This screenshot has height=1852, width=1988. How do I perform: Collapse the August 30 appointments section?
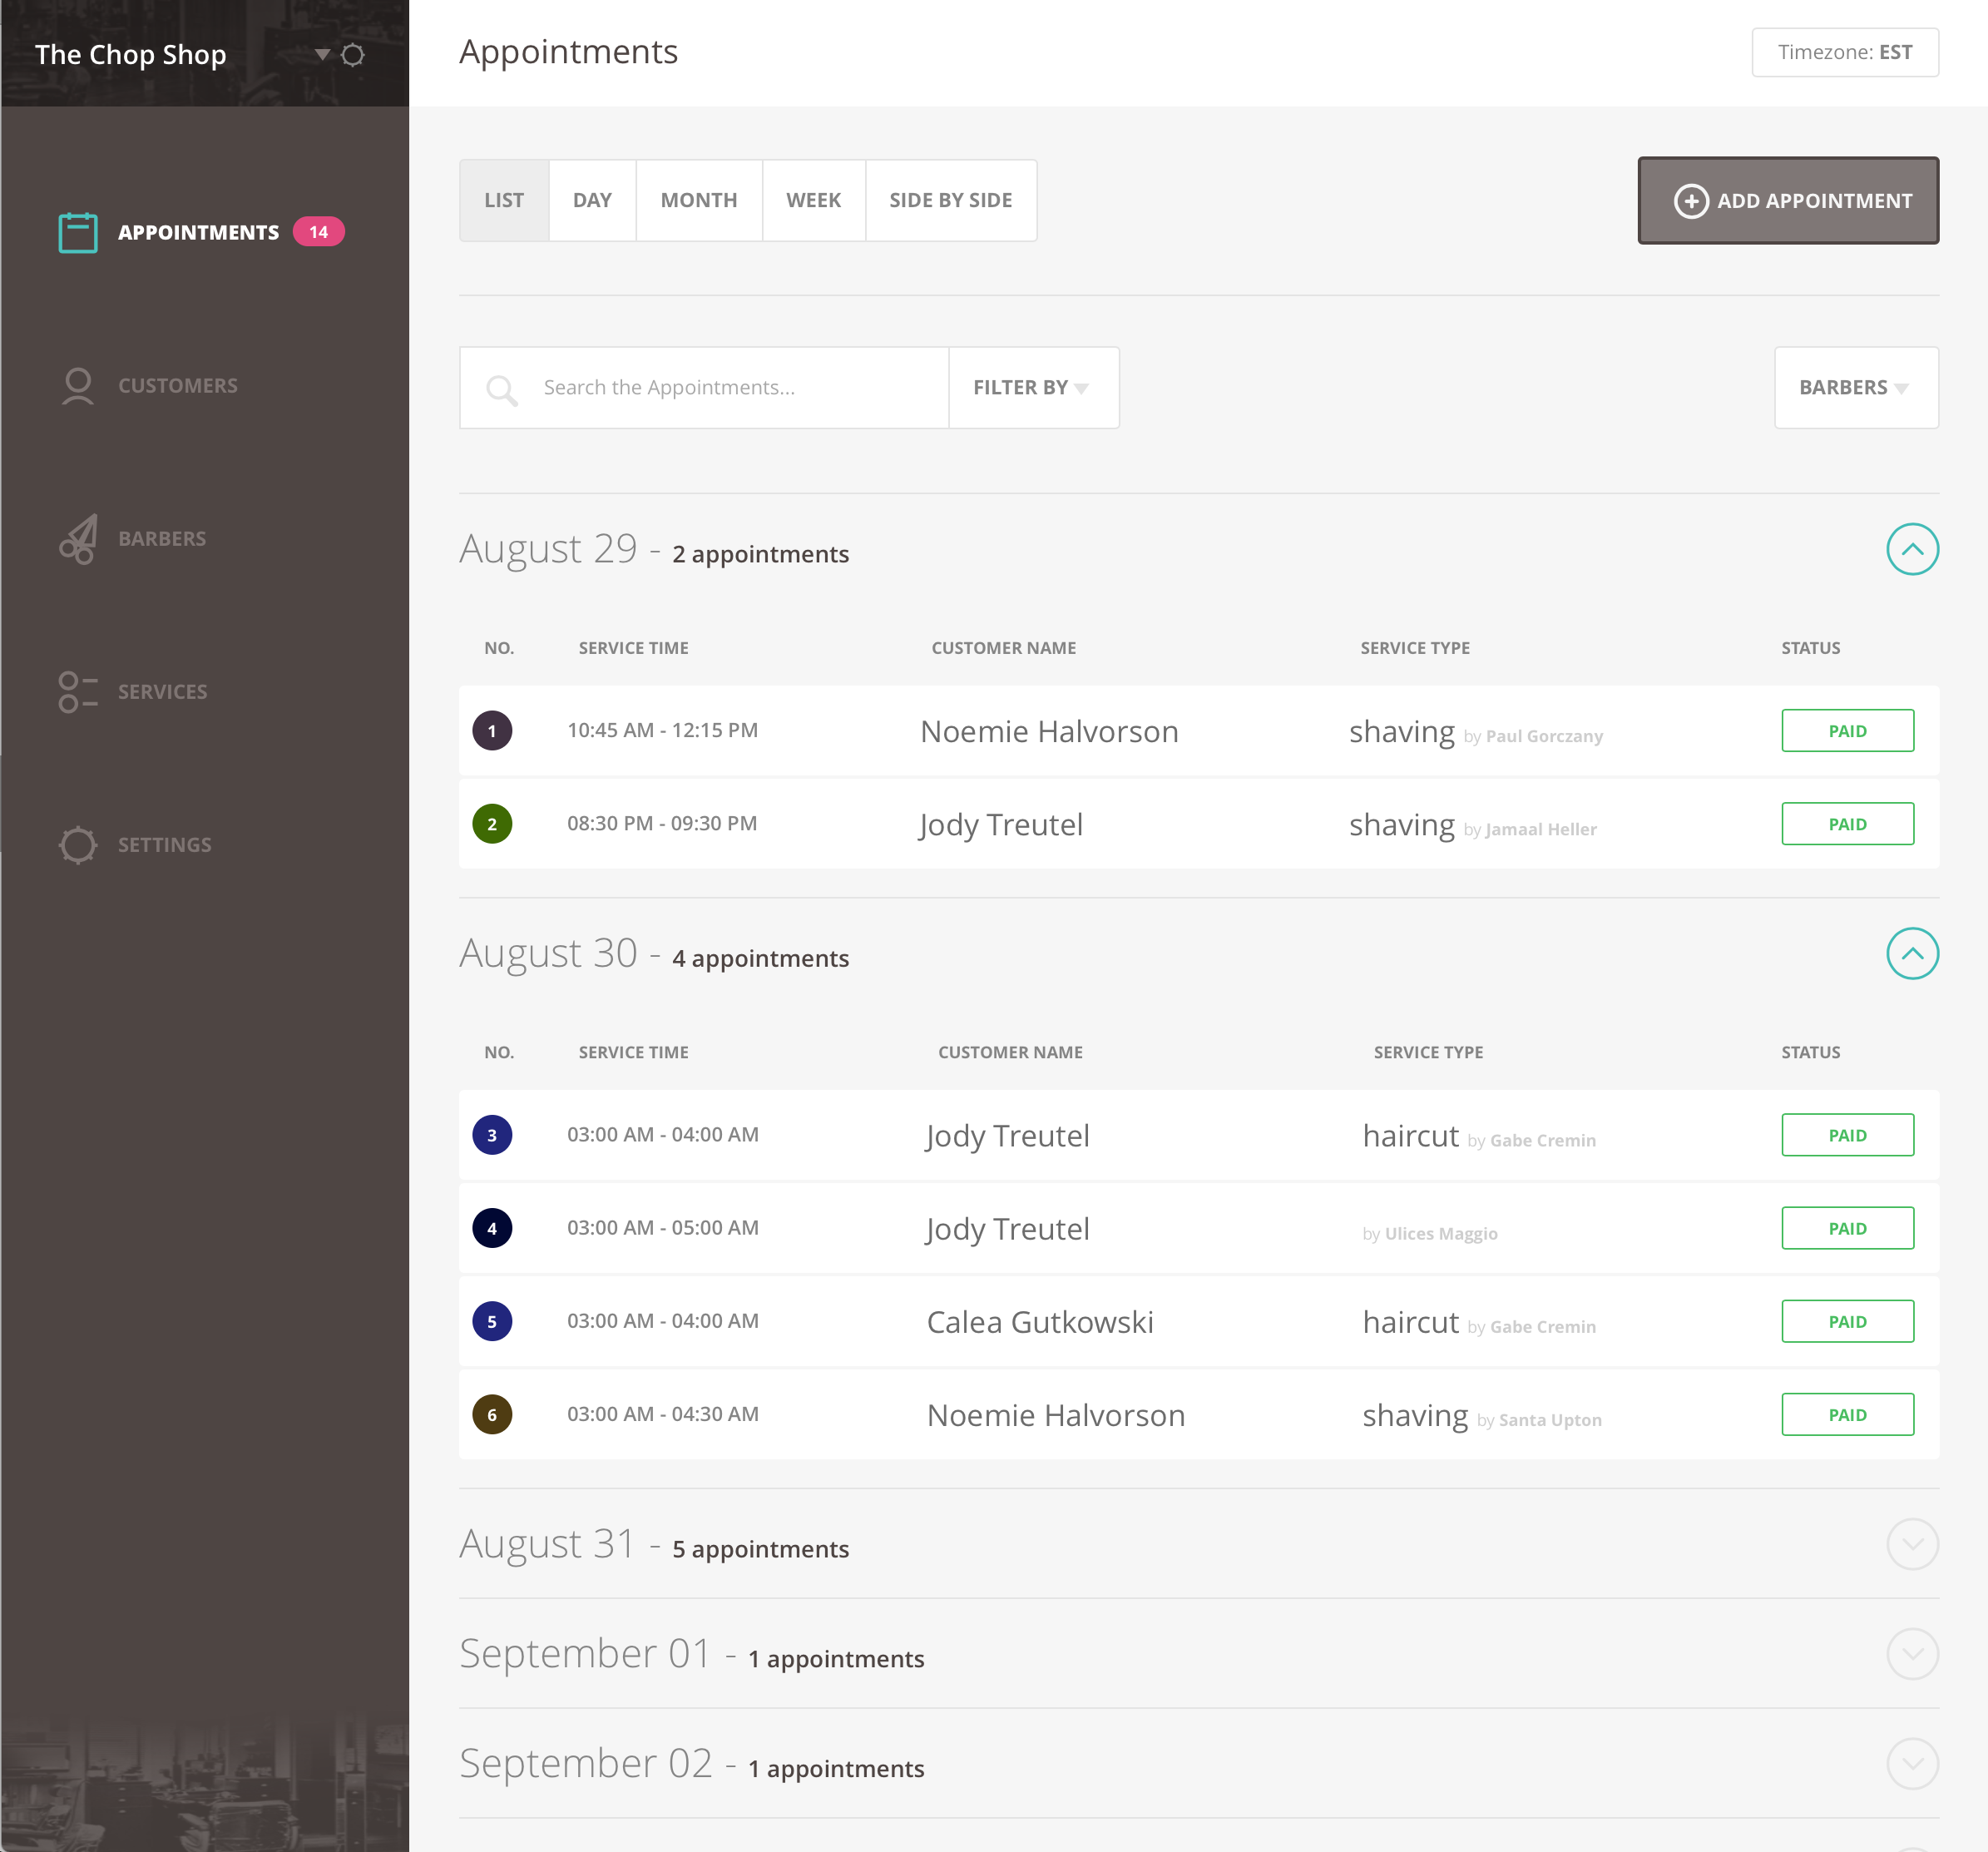click(1911, 953)
